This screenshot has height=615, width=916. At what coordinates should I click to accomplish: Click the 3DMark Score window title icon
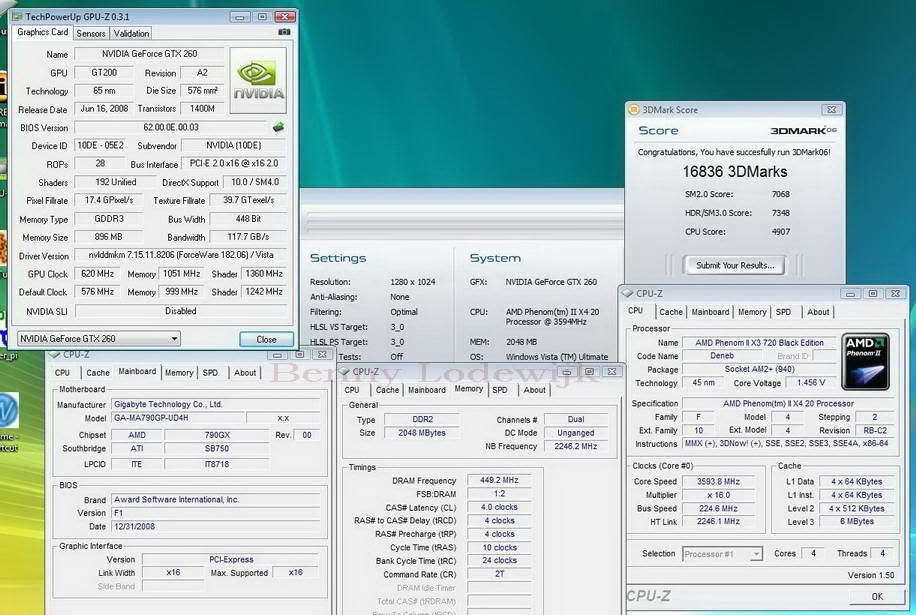[x=633, y=109]
